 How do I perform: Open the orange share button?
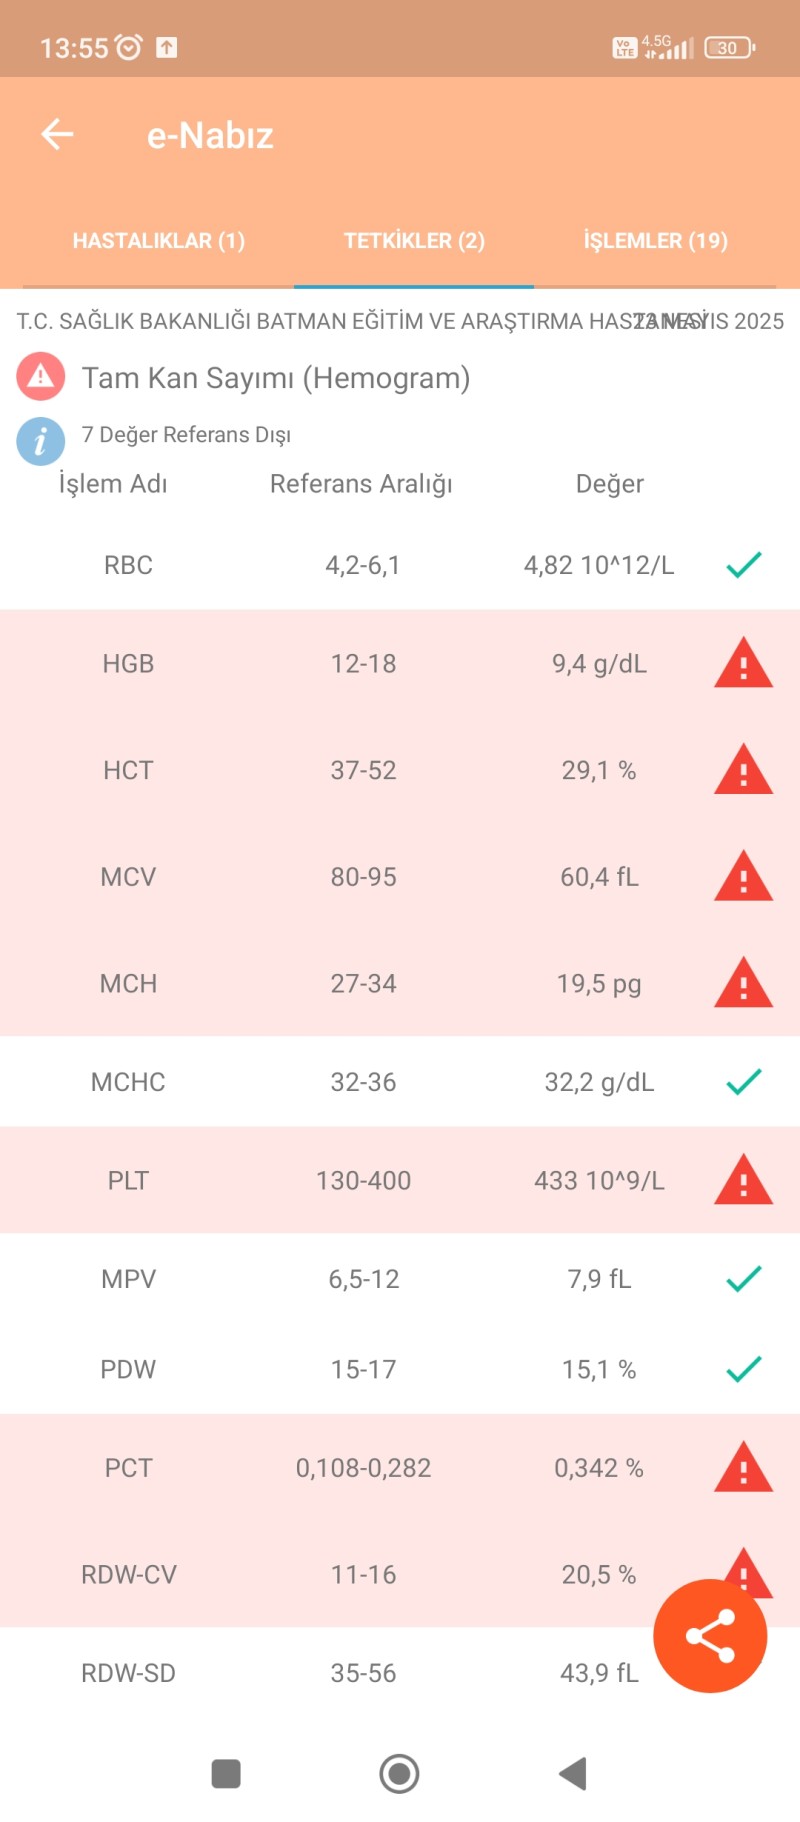pyautogui.click(x=710, y=1636)
